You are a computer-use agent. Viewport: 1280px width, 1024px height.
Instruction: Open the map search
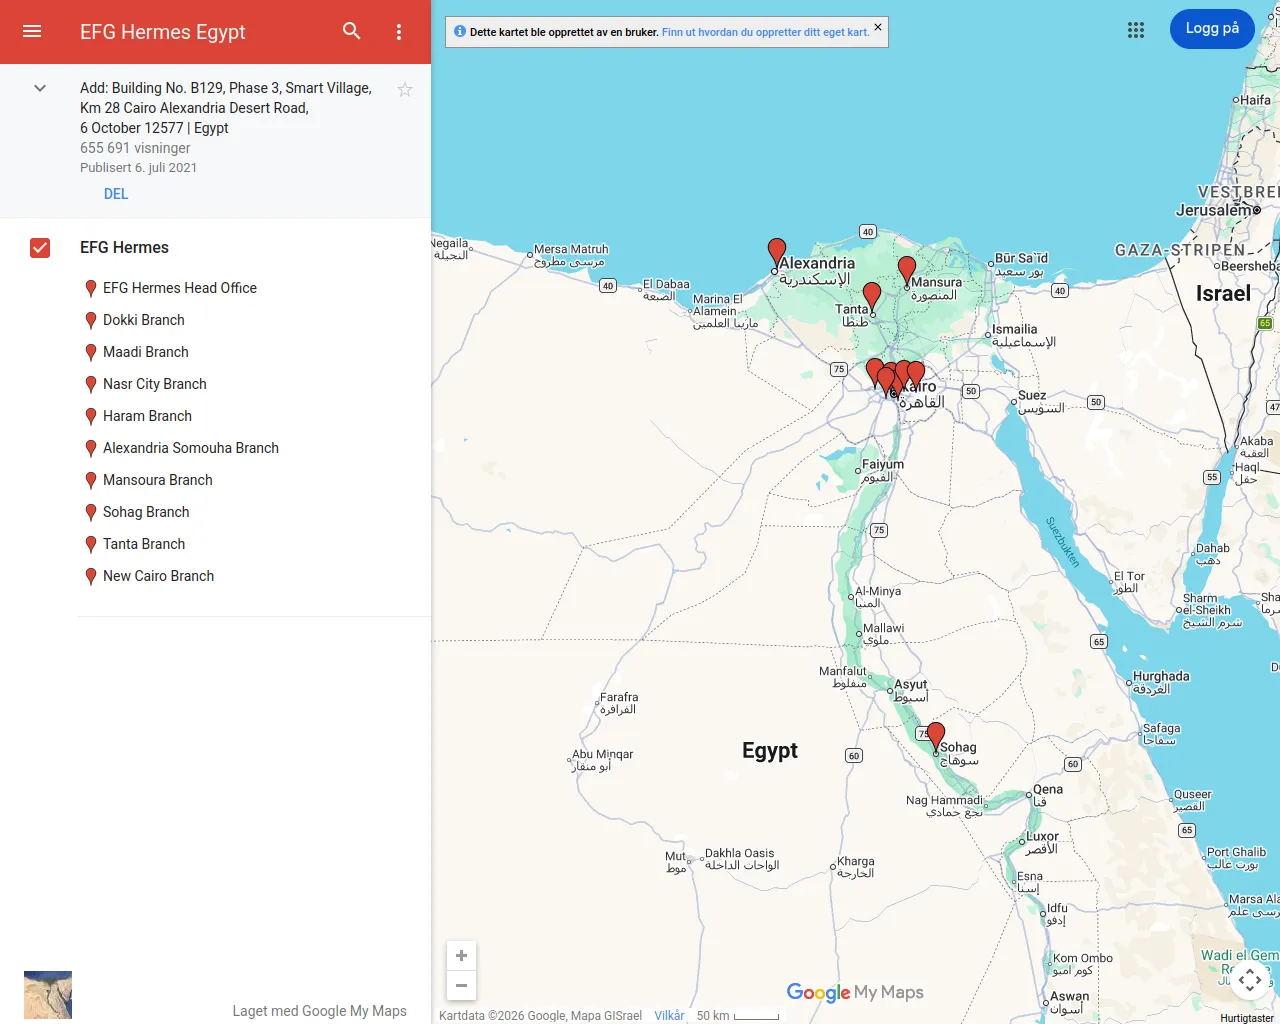click(352, 31)
